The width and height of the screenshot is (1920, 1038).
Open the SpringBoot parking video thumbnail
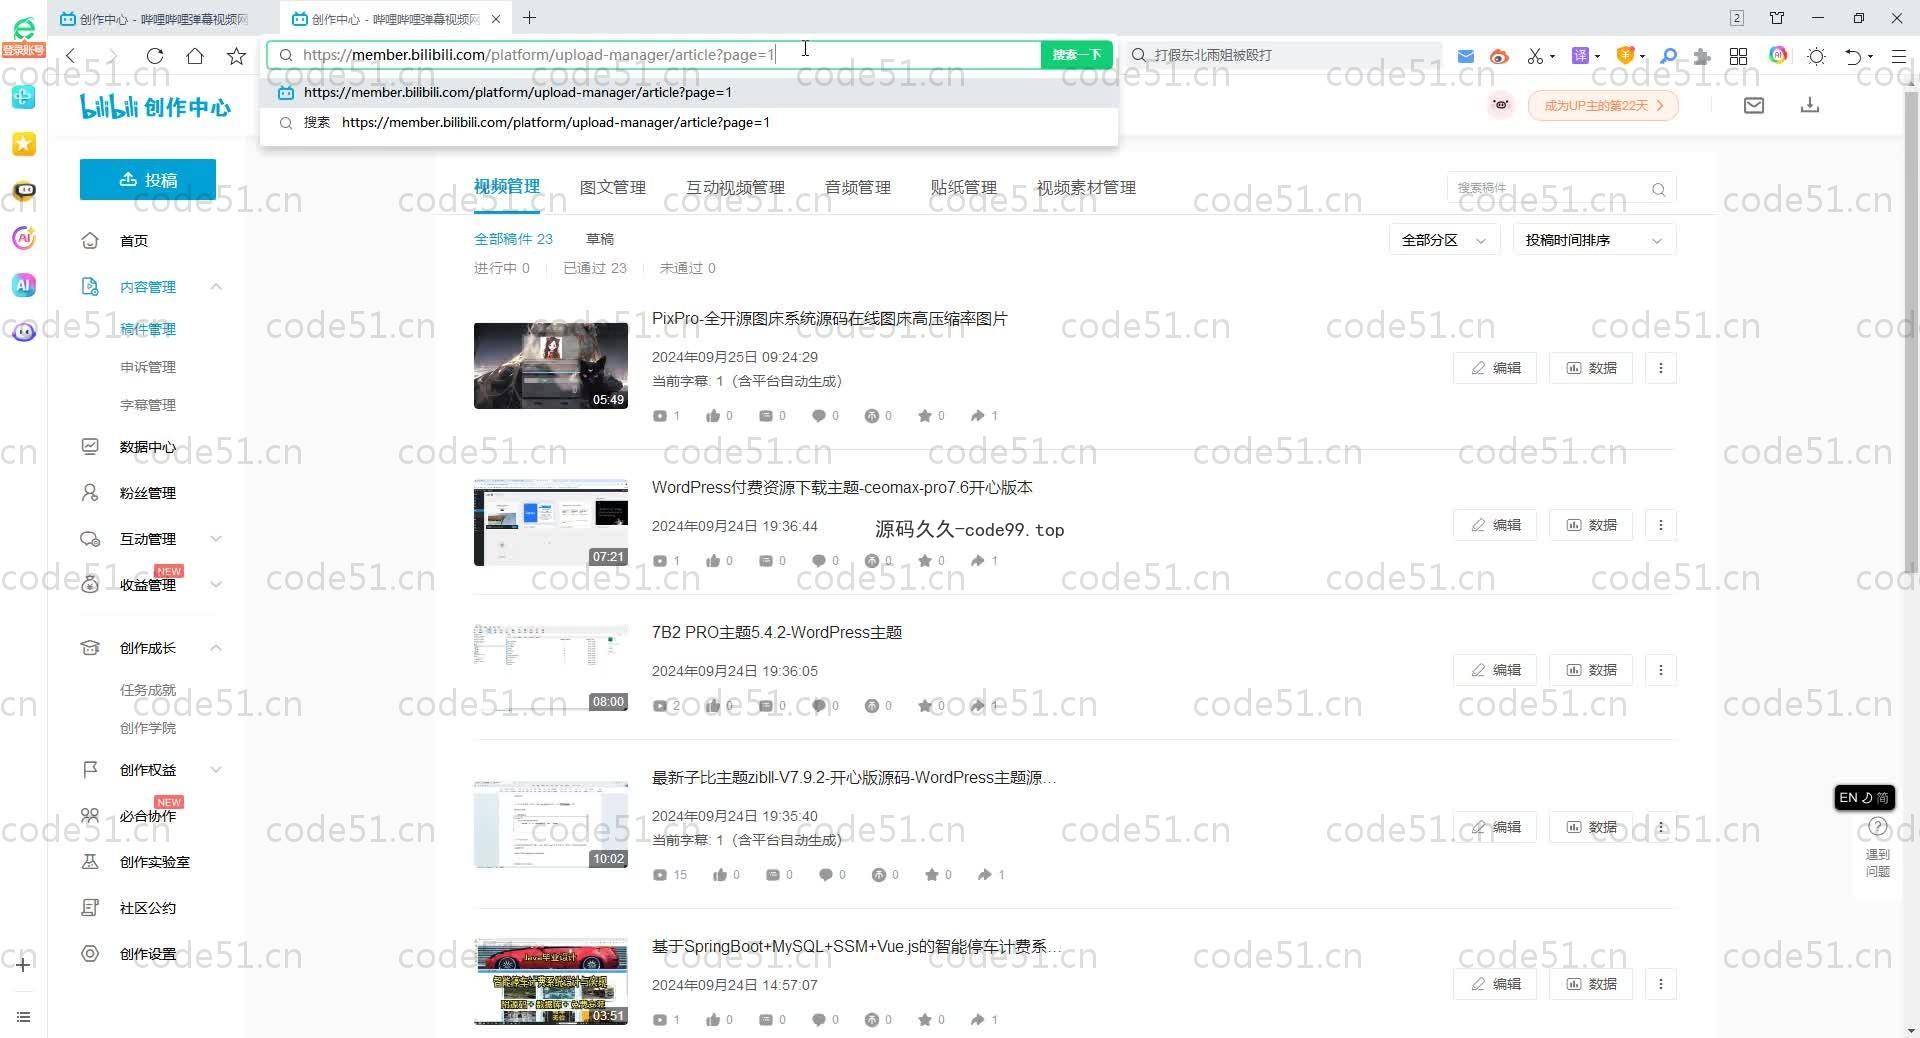(x=551, y=981)
